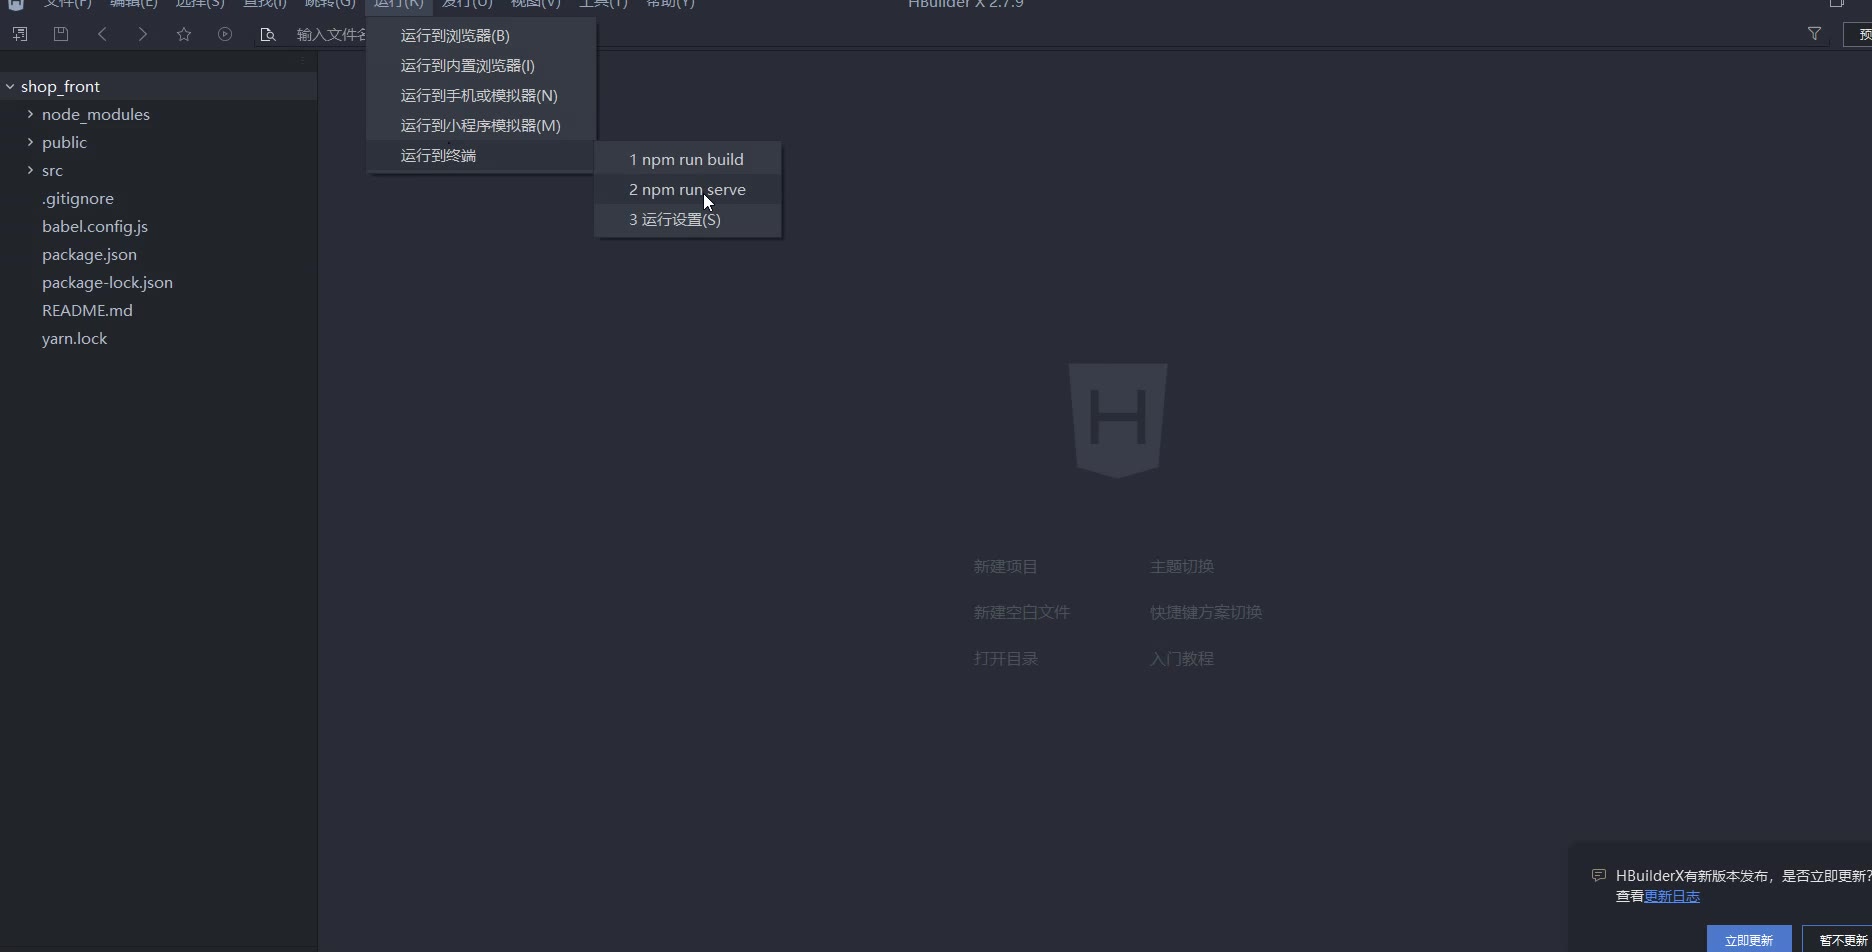Click the 立即更新 button
The height and width of the screenshot is (952, 1872).
1749,940
